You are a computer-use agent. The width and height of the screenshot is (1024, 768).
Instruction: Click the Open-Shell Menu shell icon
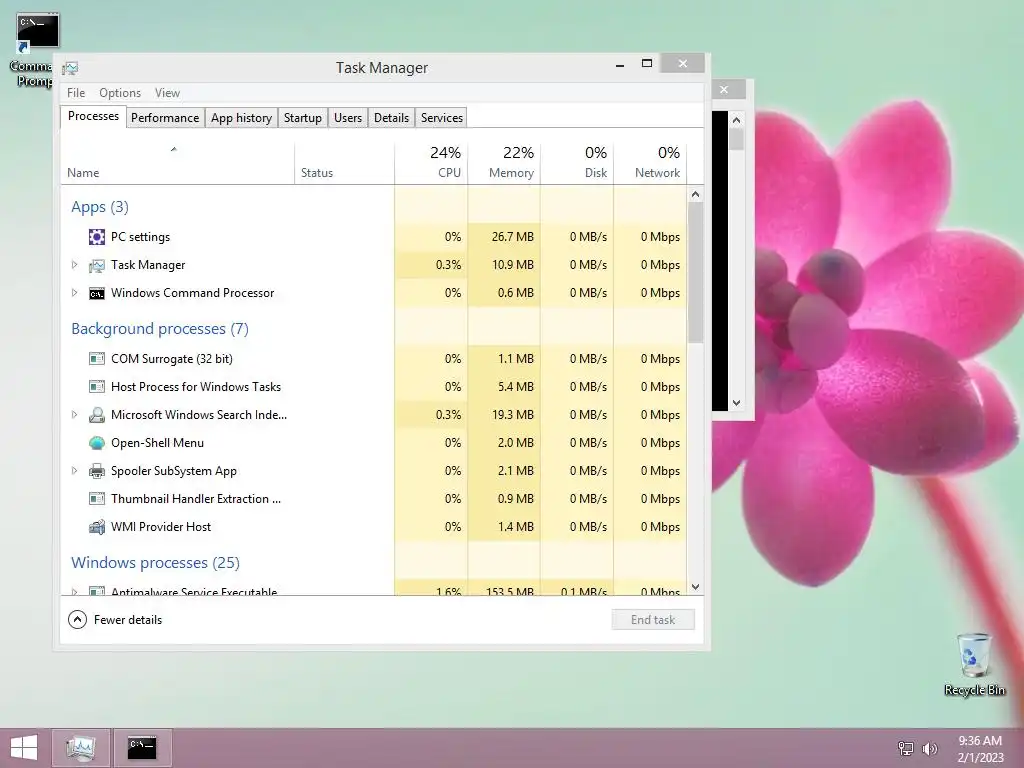97,443
